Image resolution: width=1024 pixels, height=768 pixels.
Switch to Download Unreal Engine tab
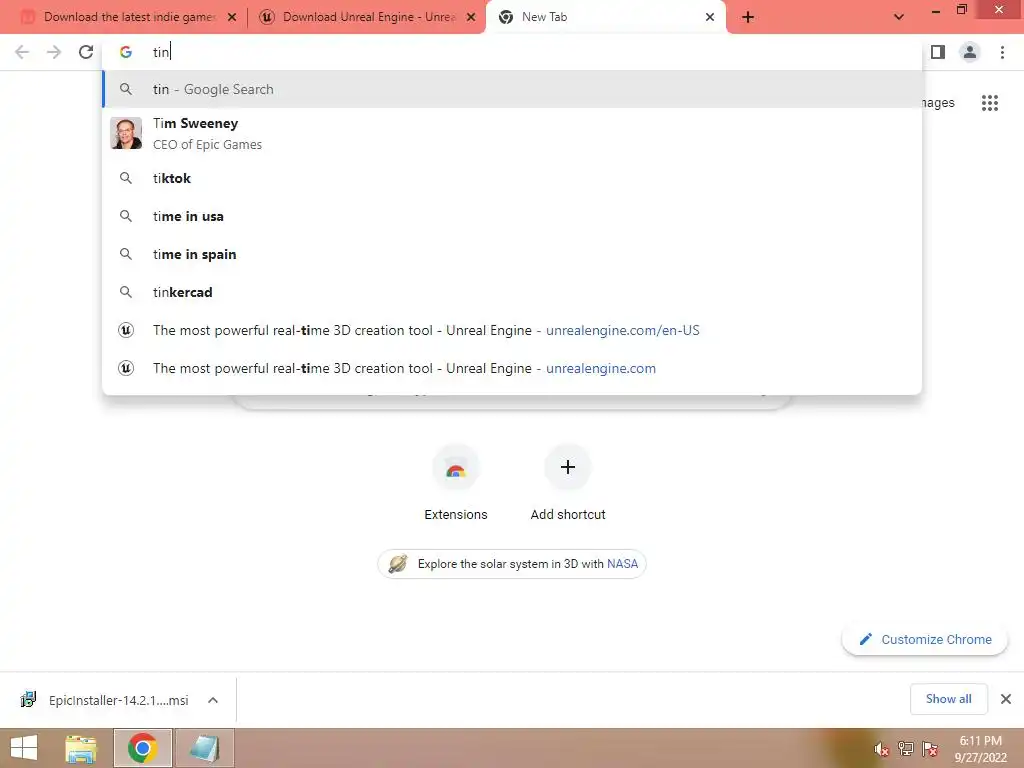tap(366, 17)
